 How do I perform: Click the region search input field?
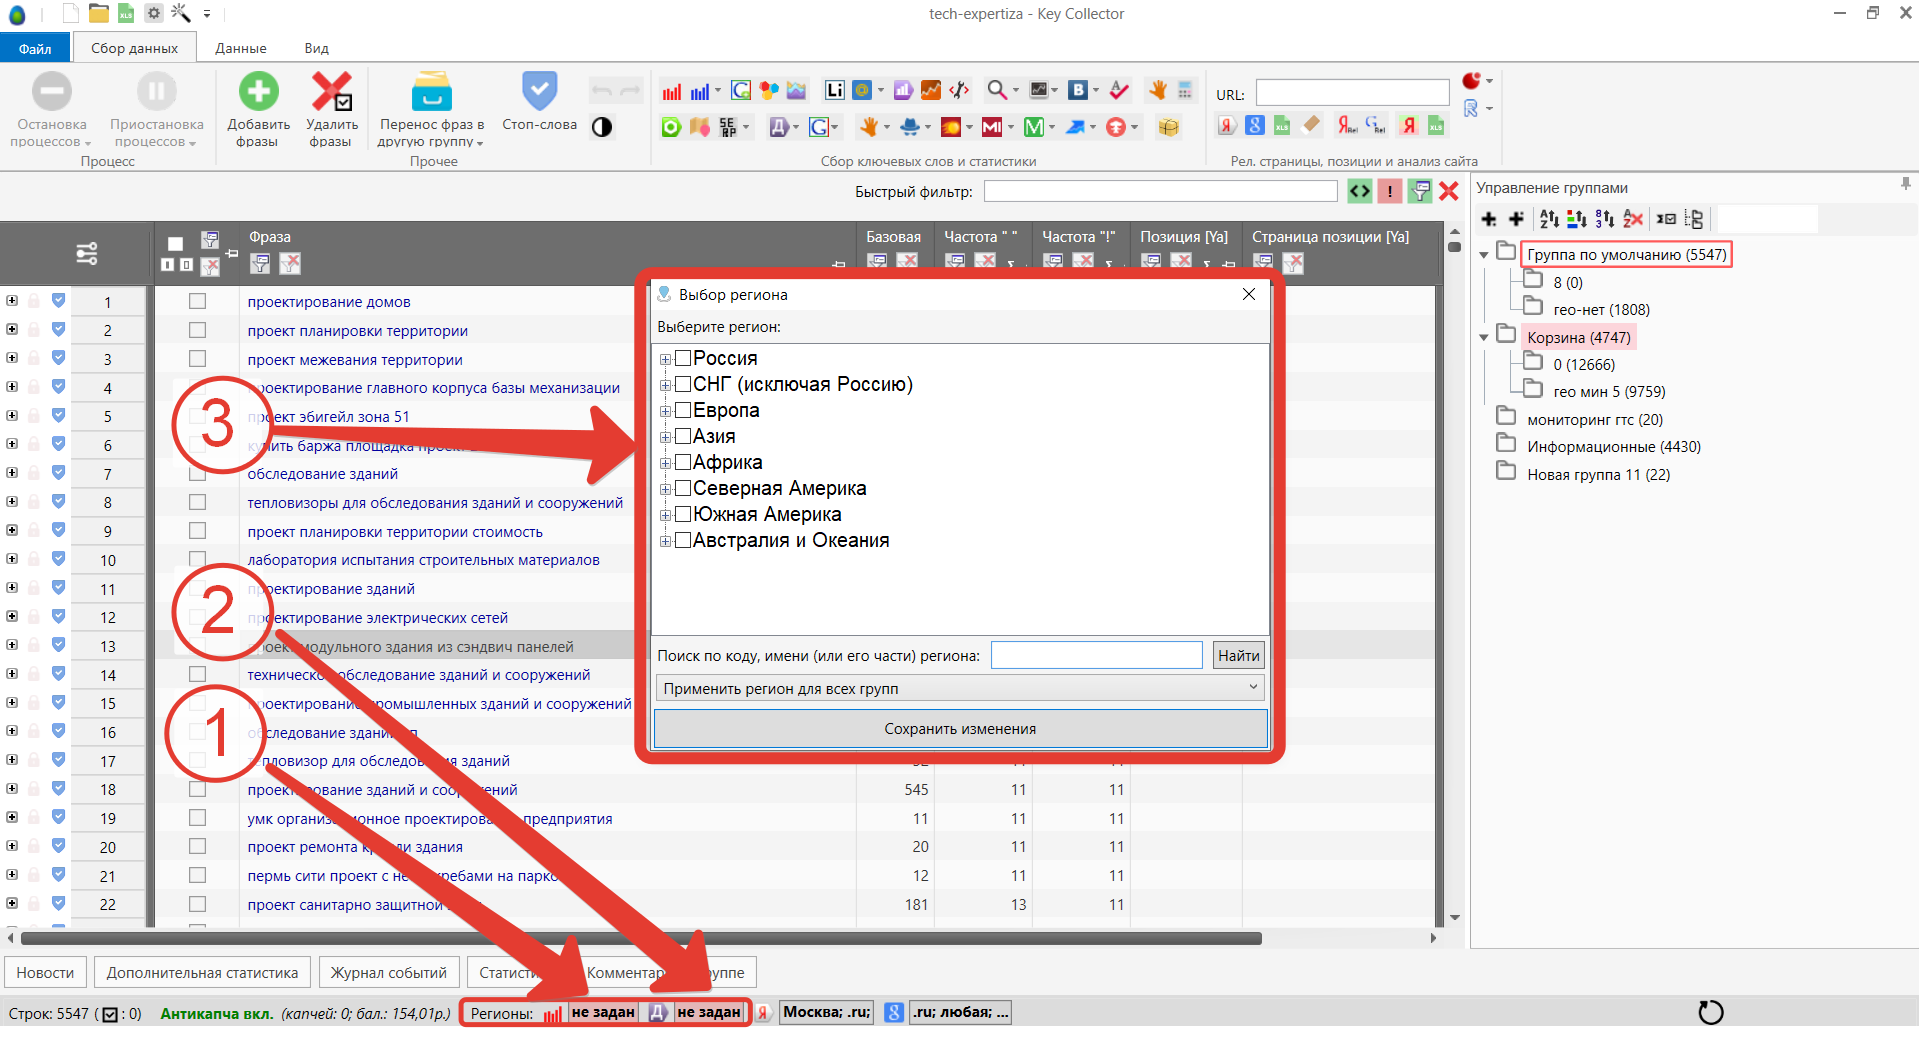1097,655
